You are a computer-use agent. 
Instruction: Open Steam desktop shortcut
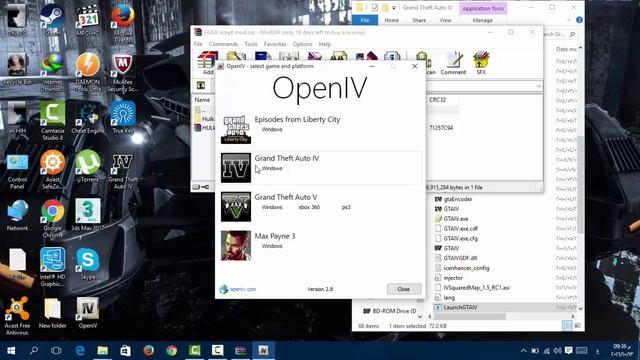52,20
